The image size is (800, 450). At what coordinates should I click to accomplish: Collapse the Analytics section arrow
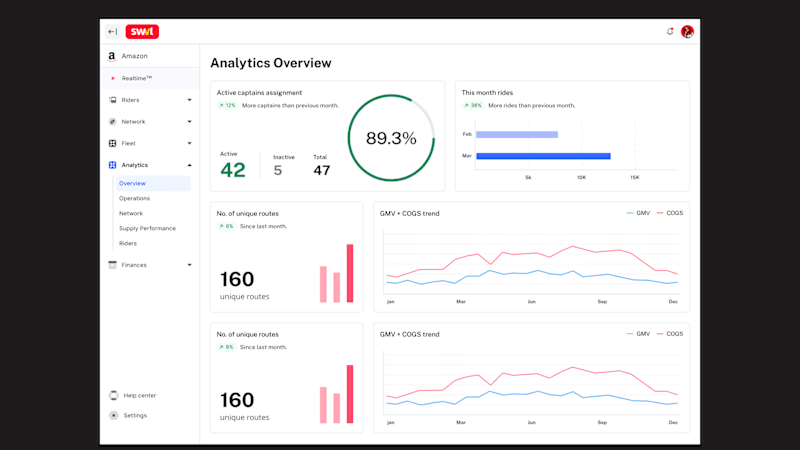pyautogui.click(x=189, y=165)
